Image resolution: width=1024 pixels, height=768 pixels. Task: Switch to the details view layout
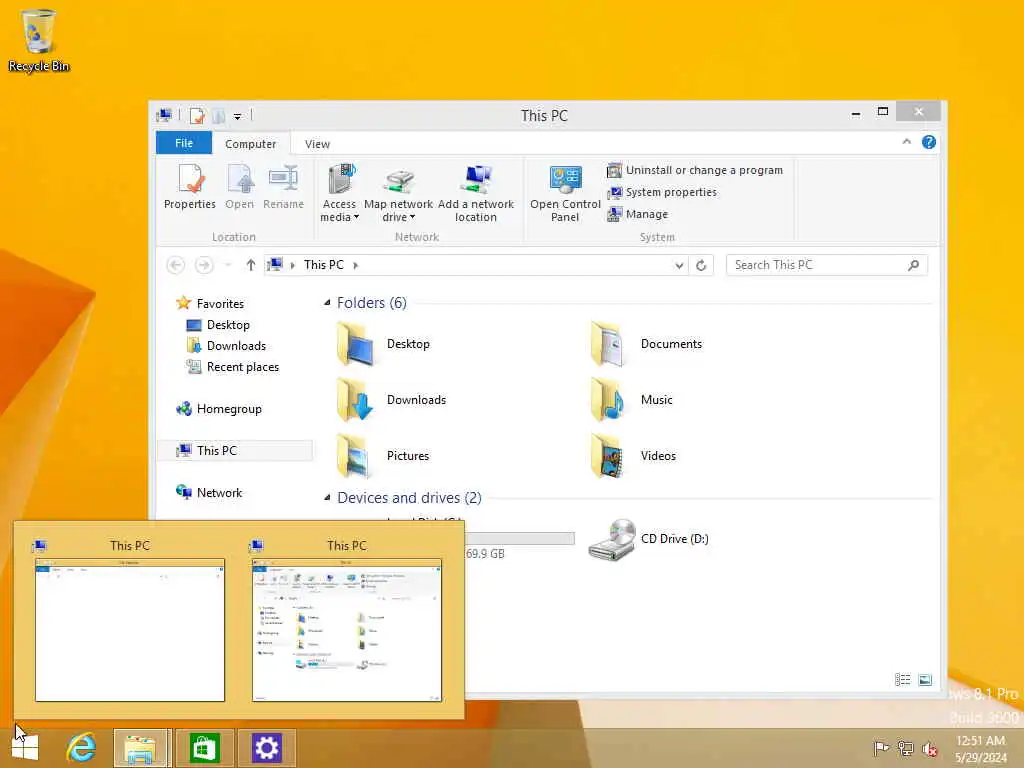click(x=903, y=680)
